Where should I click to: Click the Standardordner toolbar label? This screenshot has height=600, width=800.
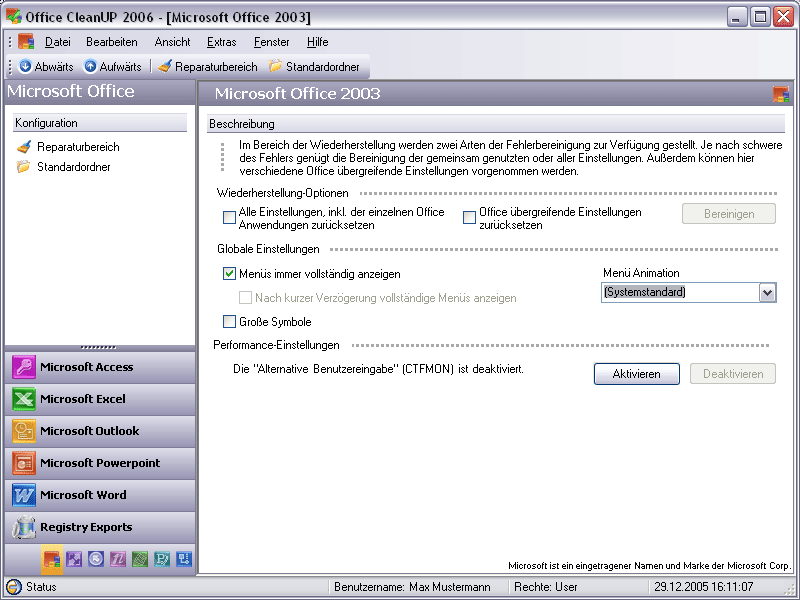322,67
